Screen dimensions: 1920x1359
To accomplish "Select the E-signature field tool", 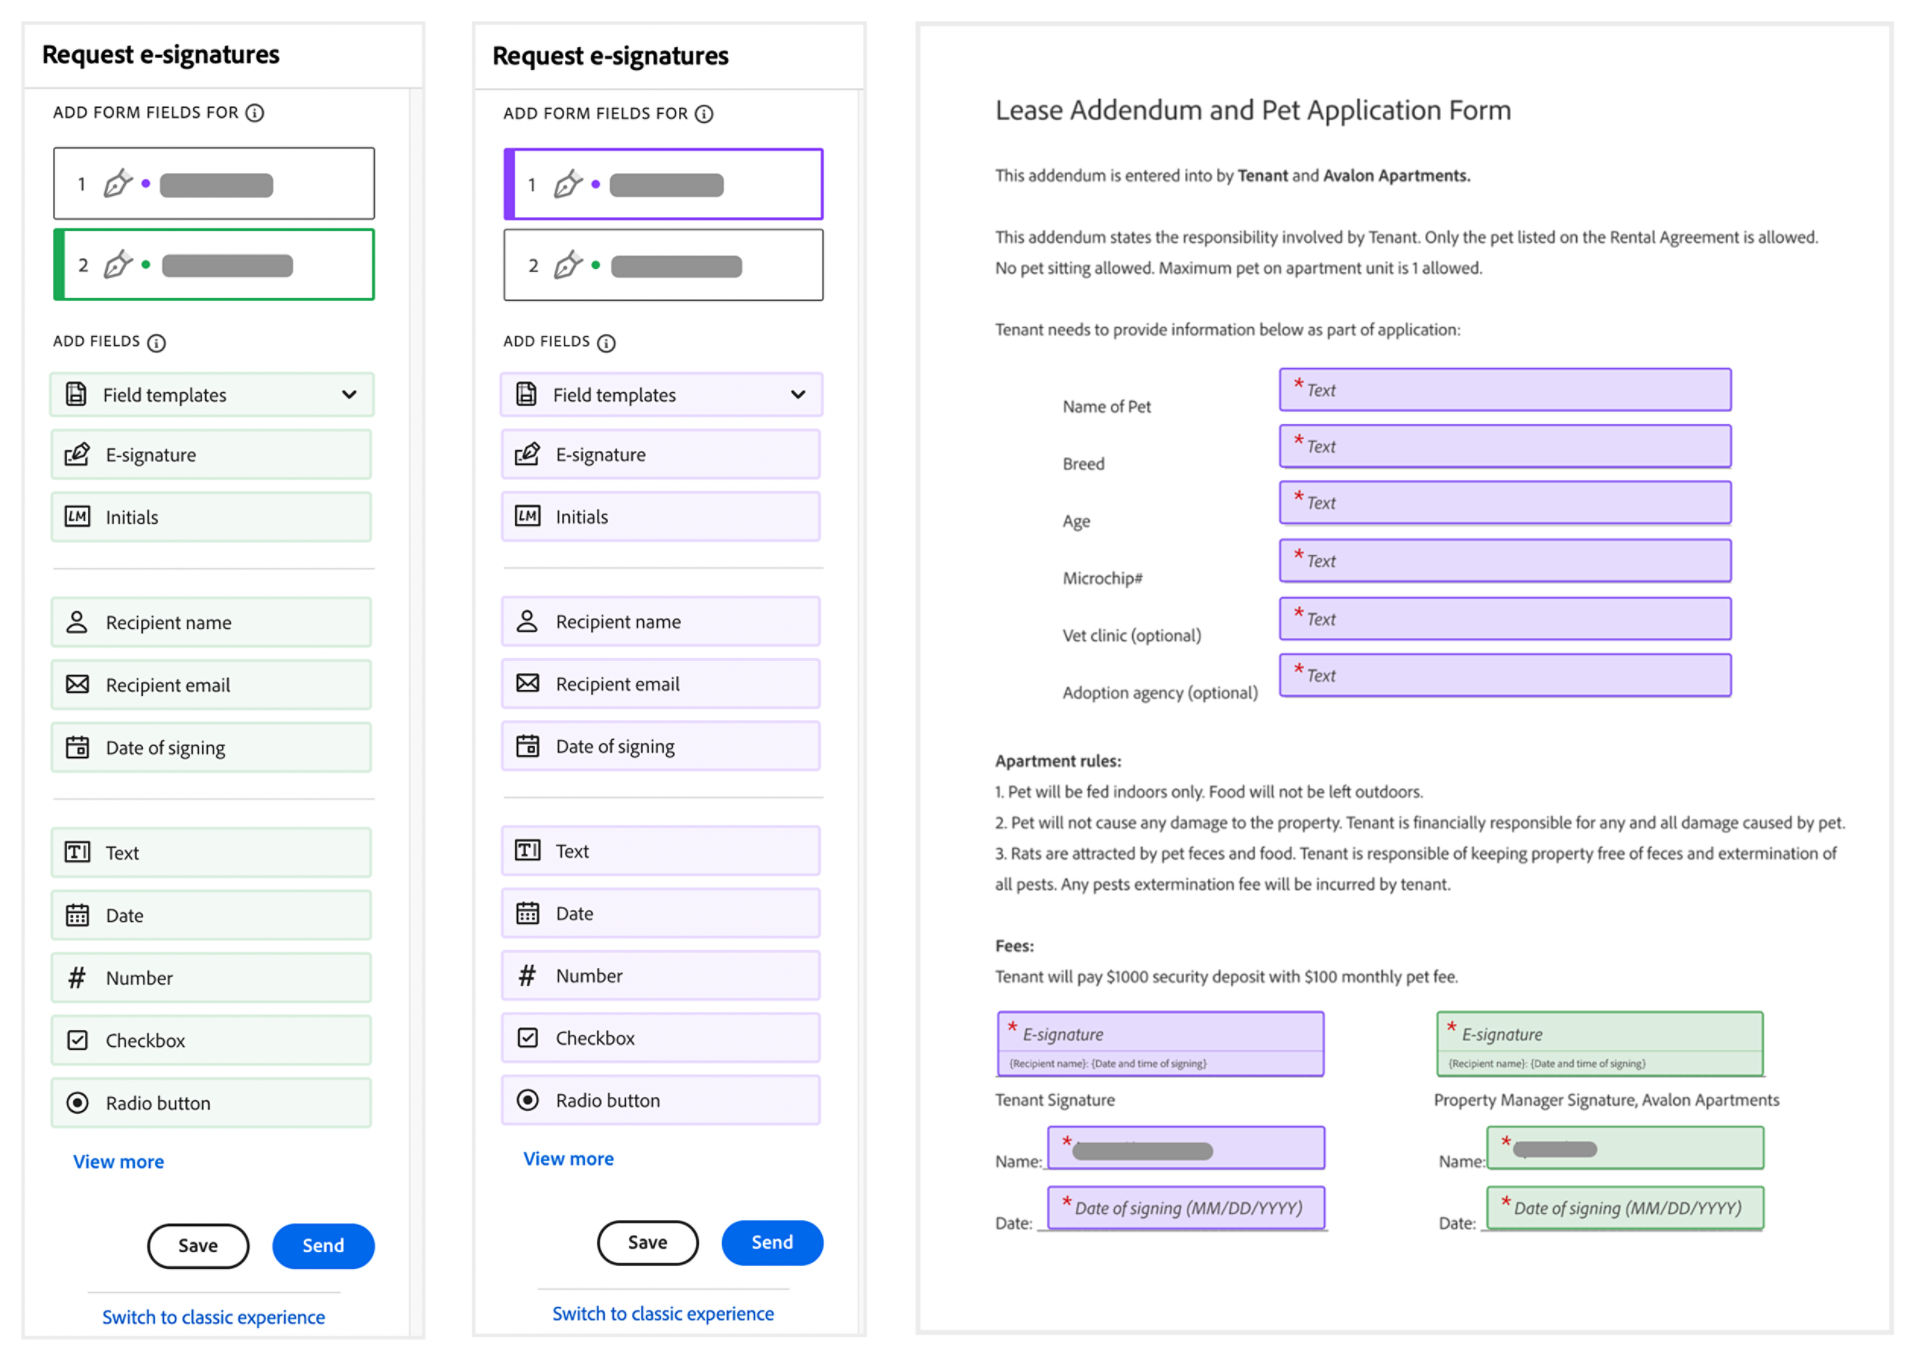I will click(211, 454).
